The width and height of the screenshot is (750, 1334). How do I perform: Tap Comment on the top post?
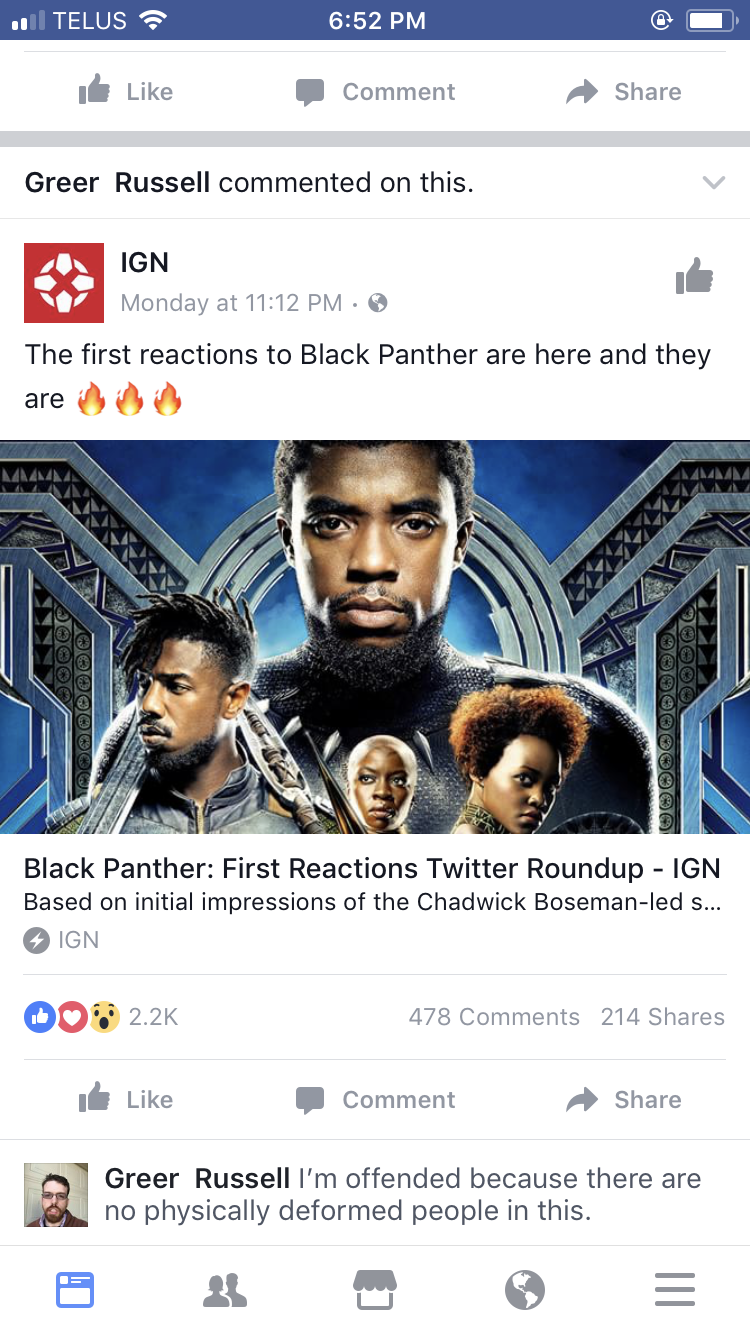376,92
